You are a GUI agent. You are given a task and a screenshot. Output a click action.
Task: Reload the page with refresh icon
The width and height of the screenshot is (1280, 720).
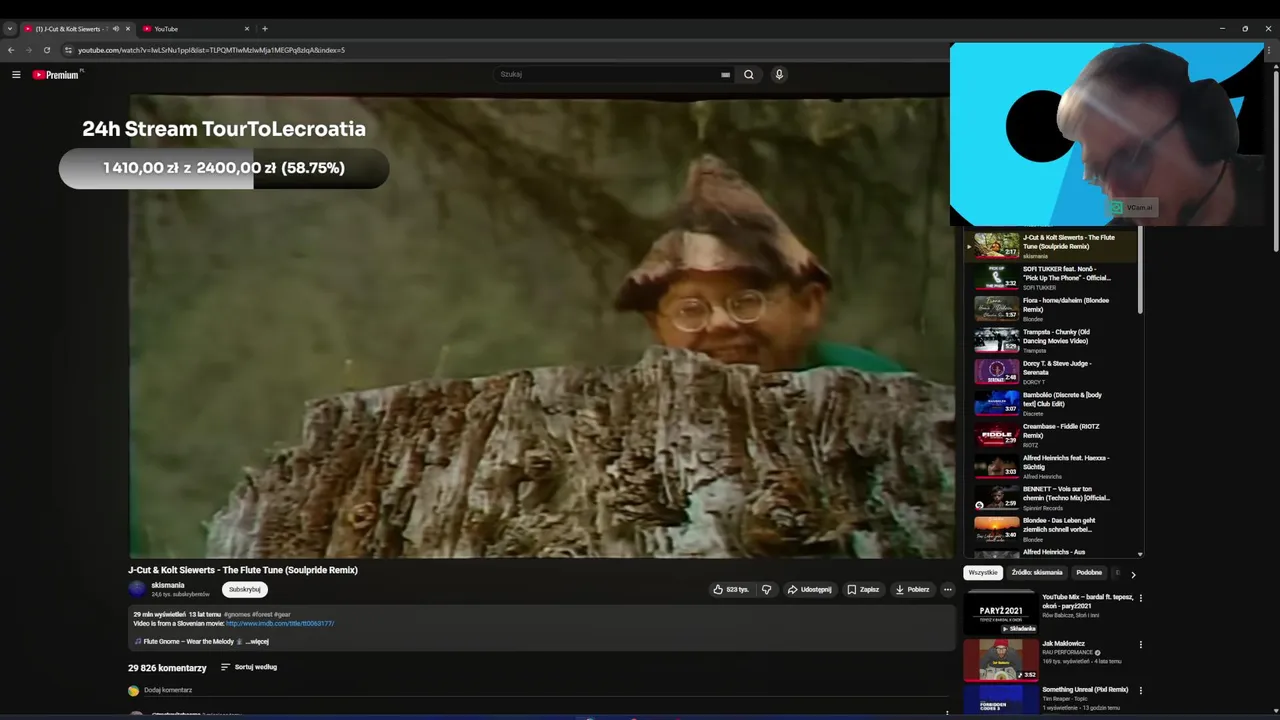(x=46, y=50)
